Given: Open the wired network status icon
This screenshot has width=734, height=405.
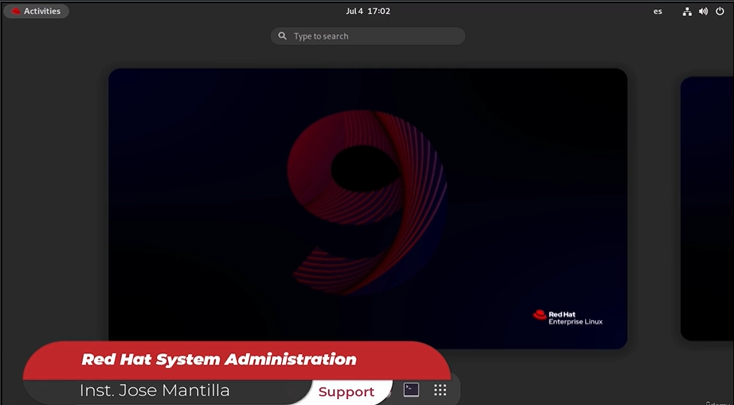Looking at the screenshot, I should (x=687, y=12).
